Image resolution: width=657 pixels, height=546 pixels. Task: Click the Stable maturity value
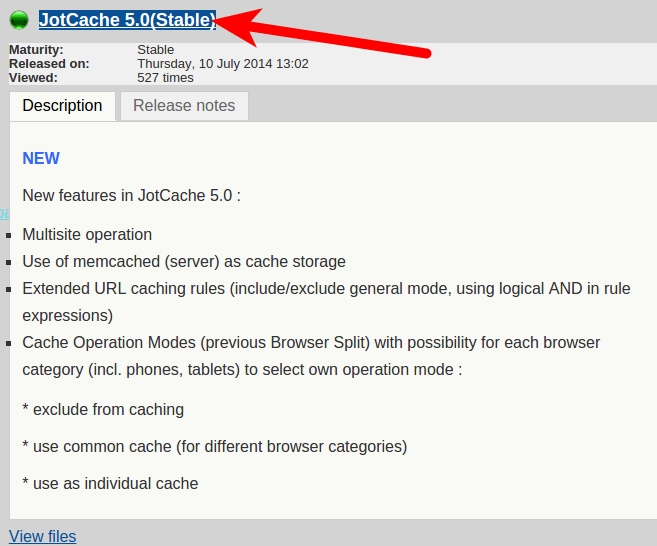(x=155, y=50)
